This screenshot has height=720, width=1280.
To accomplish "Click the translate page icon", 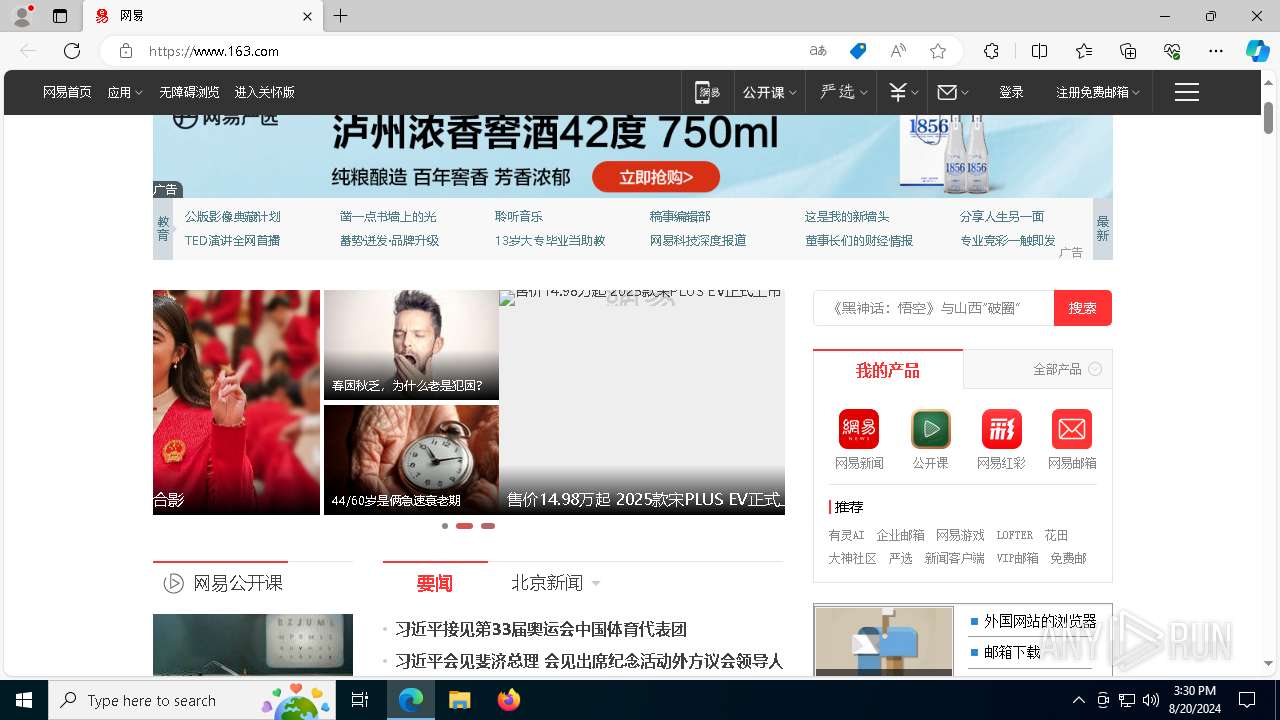I will point(818,51).
